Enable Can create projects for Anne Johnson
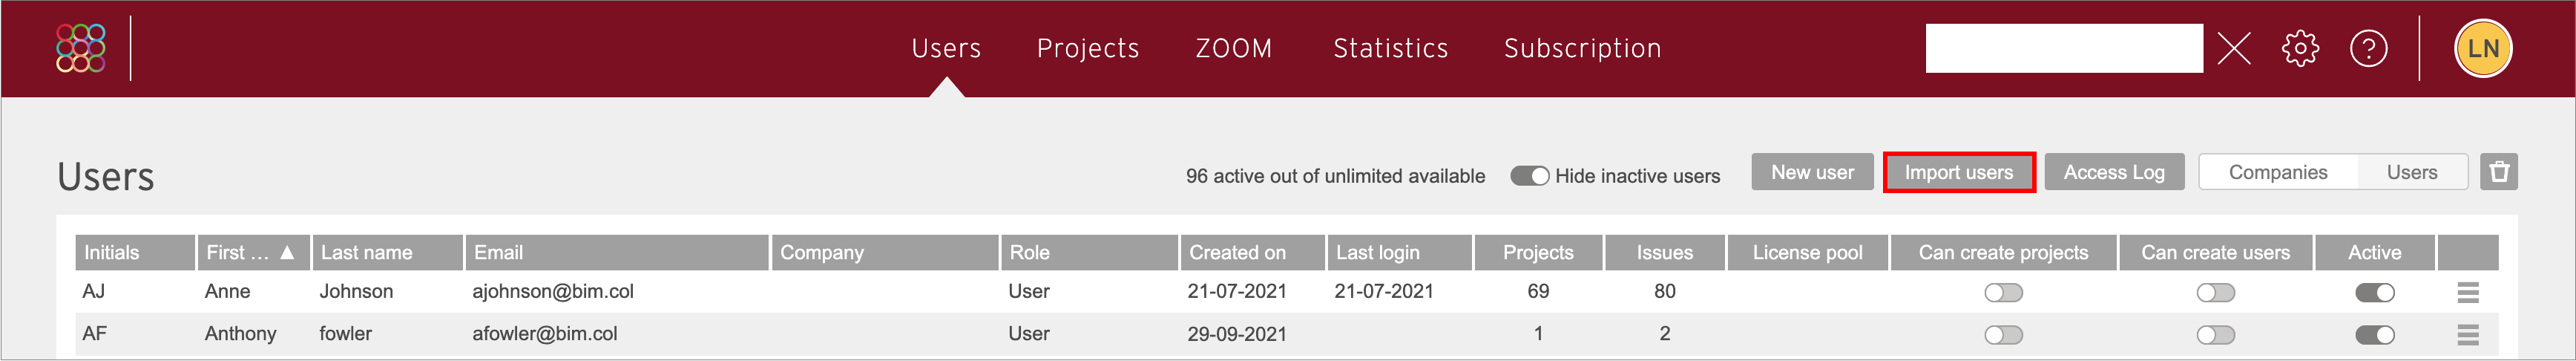Image resolution: width=2576 pixels, height=361 pixels. click(x=2004, y=292)
